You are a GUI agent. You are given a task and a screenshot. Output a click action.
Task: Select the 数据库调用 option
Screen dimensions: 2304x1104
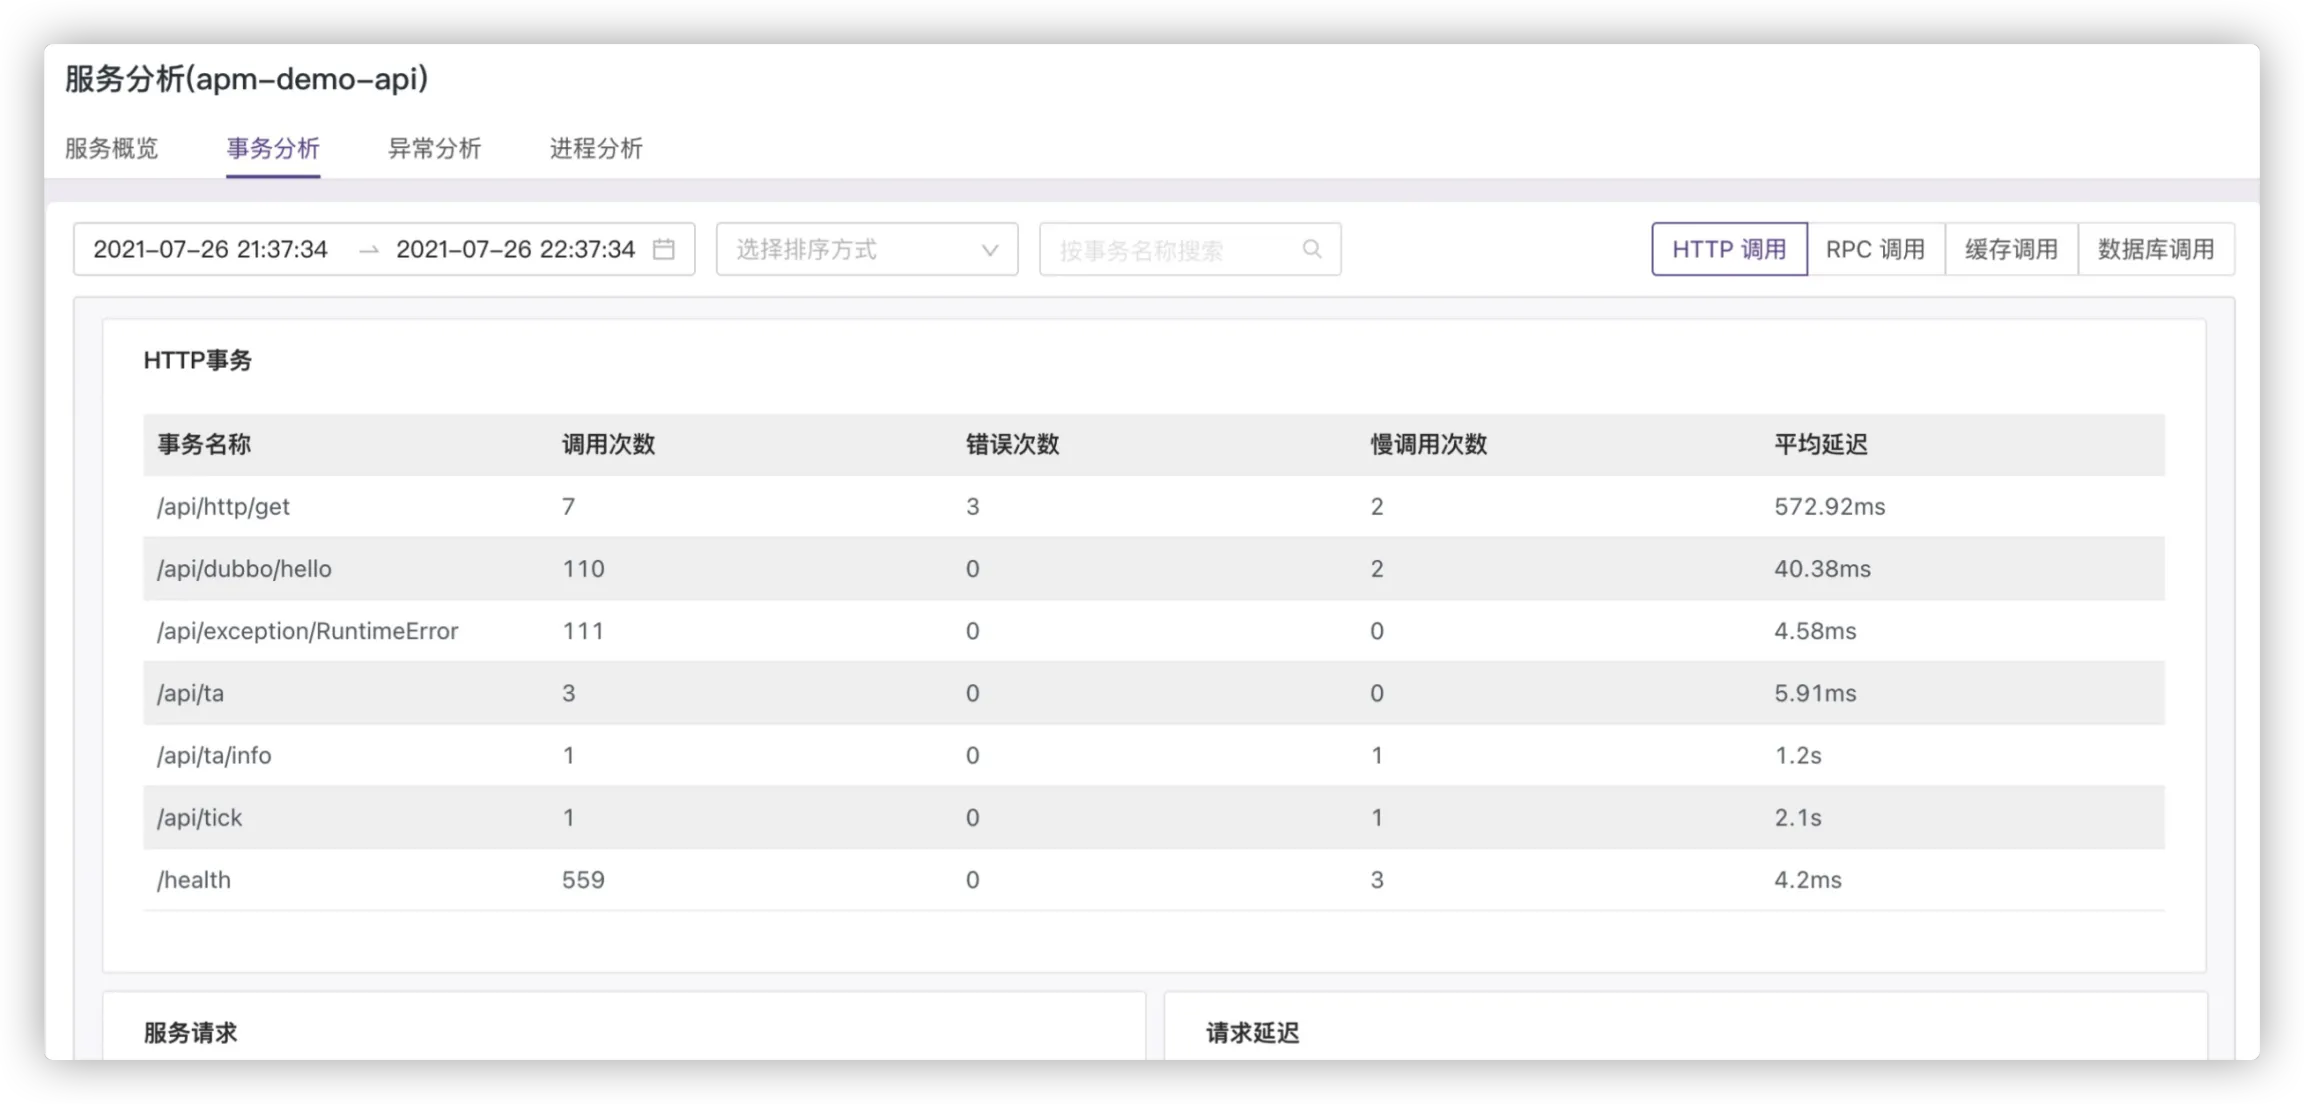tap(2155, 249)
